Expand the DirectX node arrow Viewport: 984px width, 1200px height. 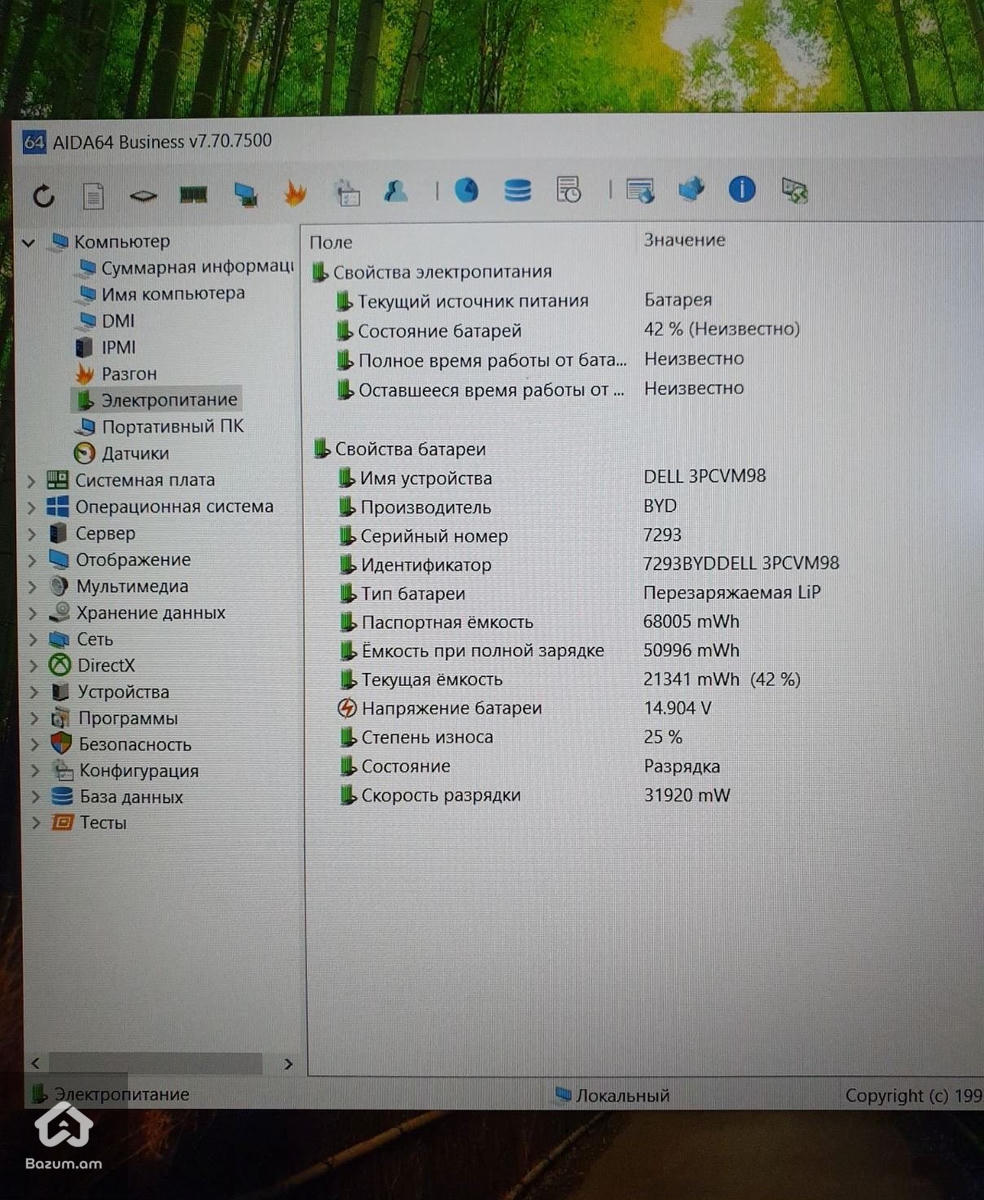click(34, 665)
